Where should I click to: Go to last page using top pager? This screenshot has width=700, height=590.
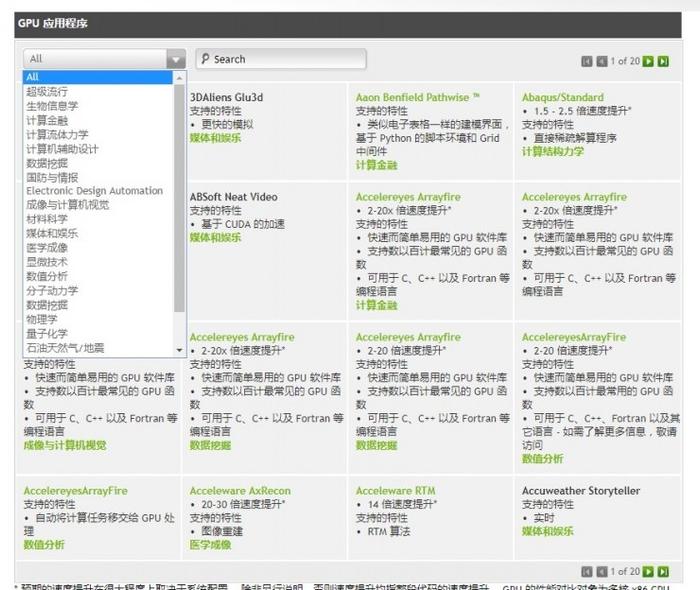[663, 61]
